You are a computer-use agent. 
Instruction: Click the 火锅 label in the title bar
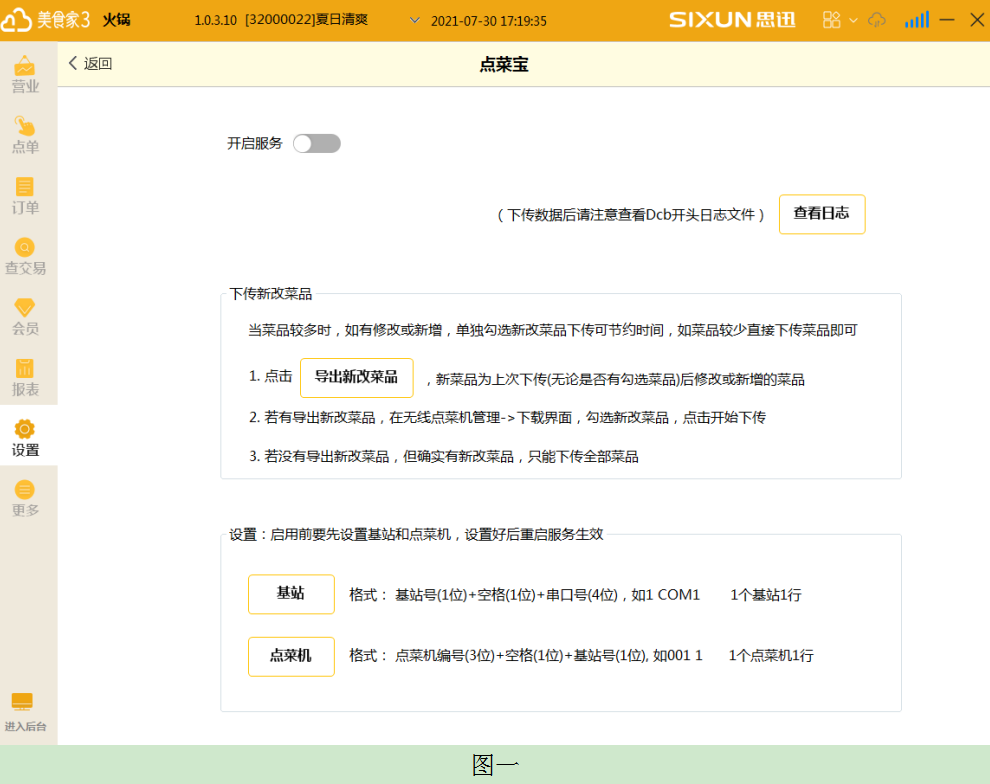tap(117, 20)
